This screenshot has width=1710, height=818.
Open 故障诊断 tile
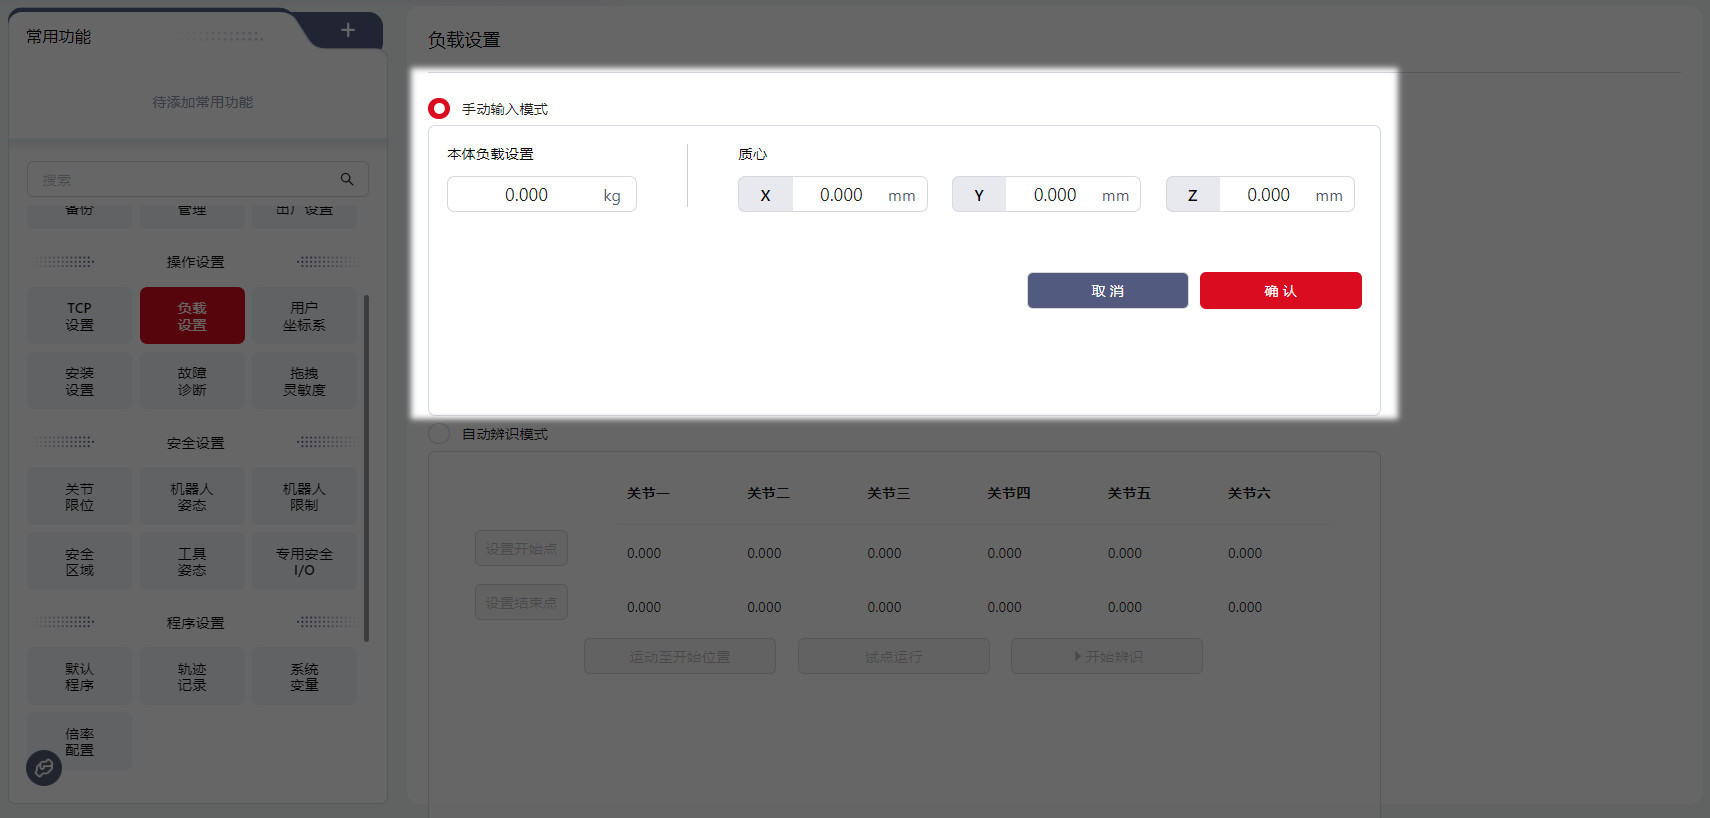pyautogui.click(x=192, y=381)
